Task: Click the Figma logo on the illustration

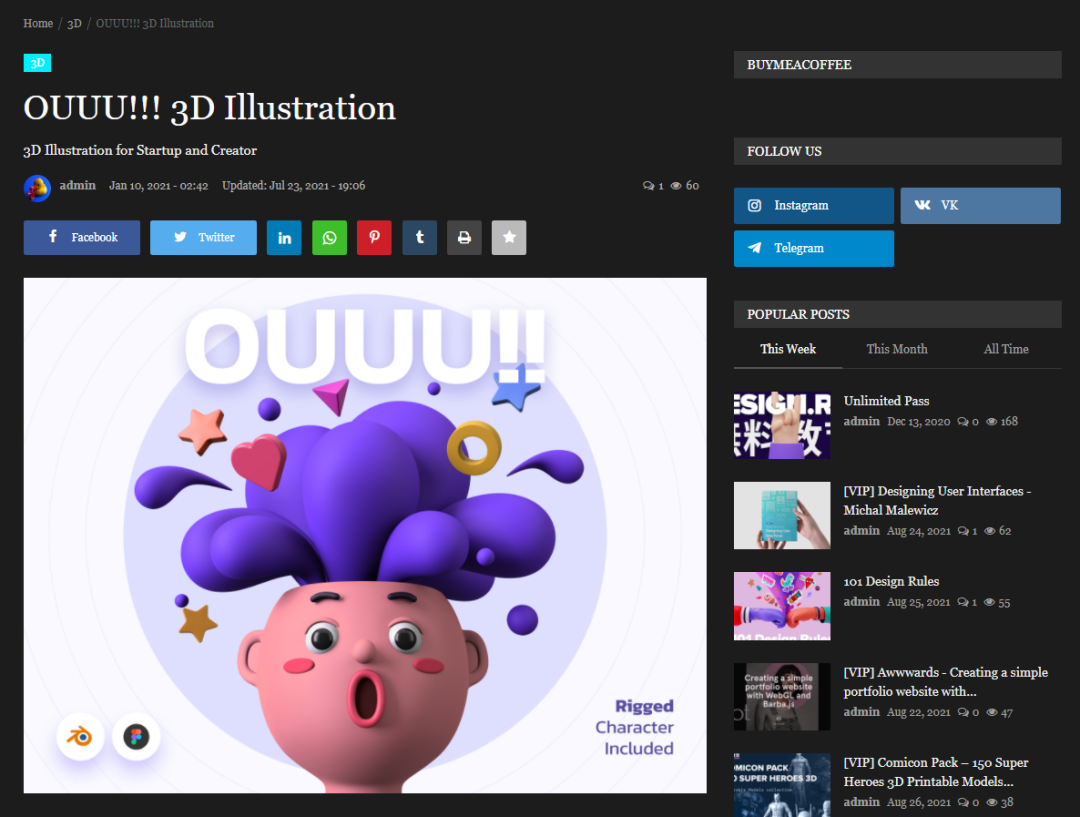Action: 136,737
